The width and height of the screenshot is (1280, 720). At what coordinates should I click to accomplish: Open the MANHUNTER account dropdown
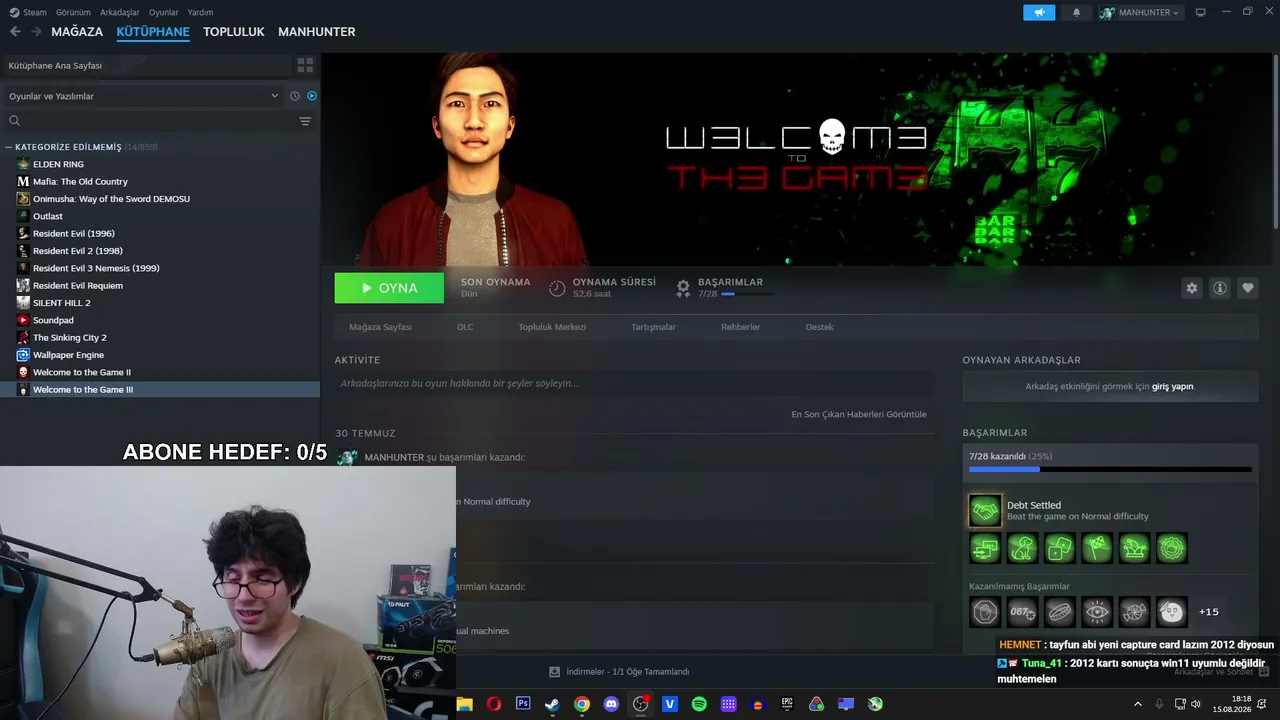point(1140,12)
